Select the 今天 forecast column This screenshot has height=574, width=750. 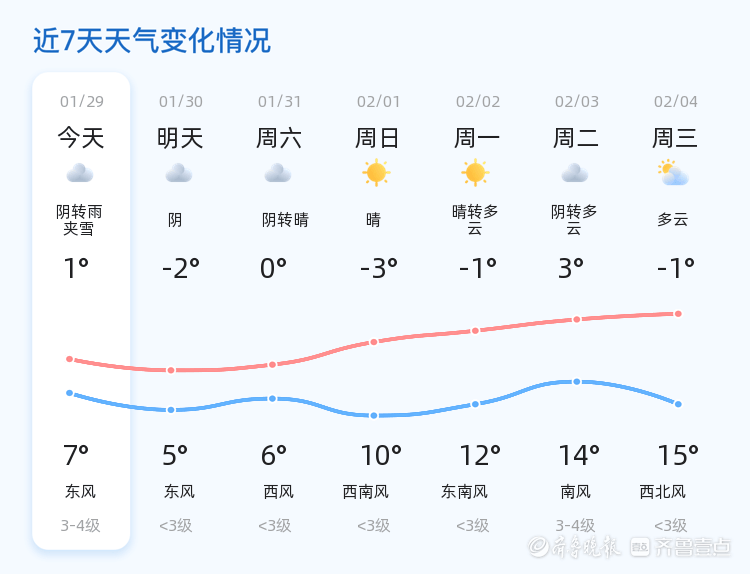(81, 310)
